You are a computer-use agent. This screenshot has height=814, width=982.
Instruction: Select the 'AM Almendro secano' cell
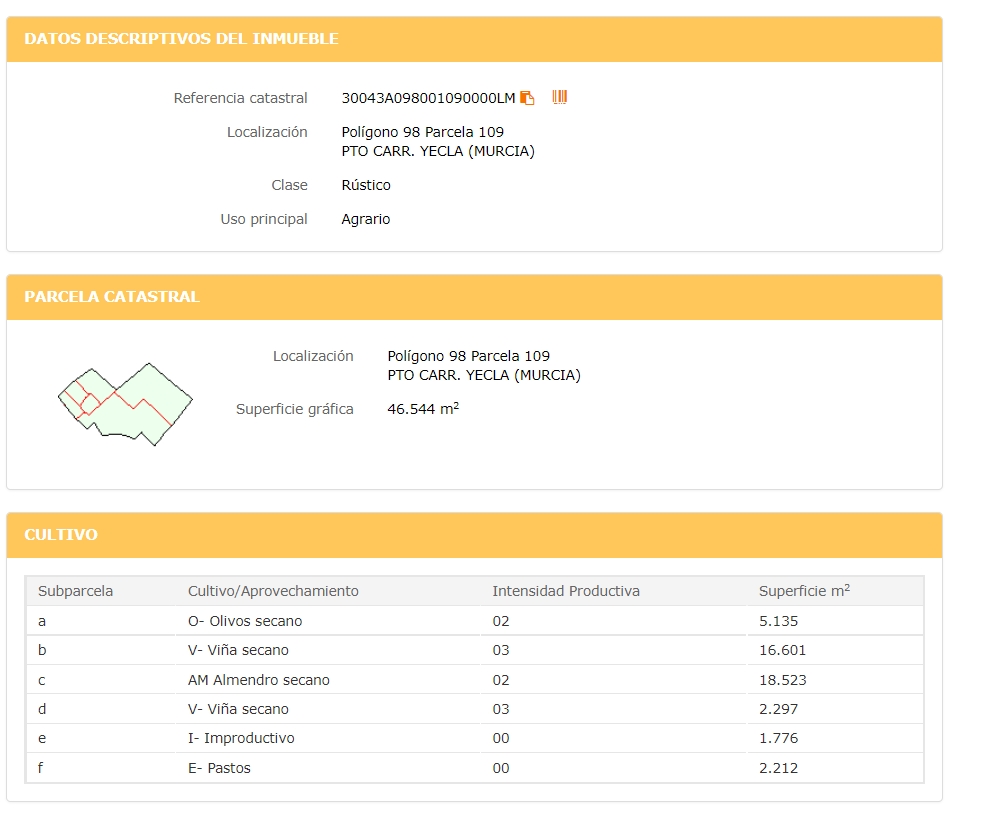point(259,680)
